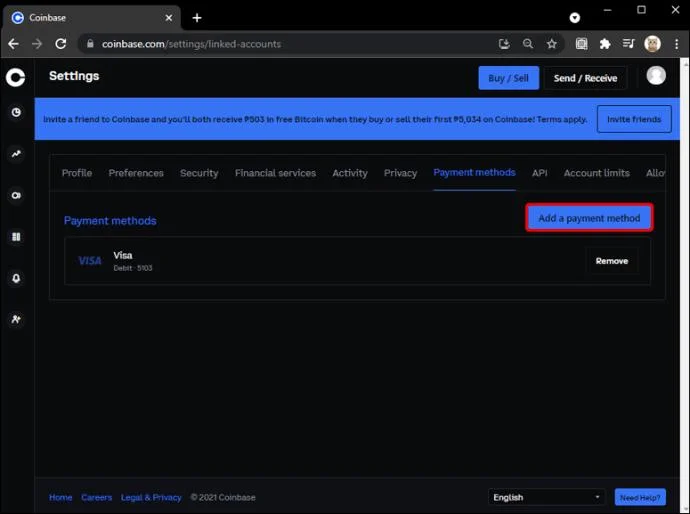This screenshot has height=514, width=690.
Task: Open the Home footer link
Action: (x=61, y=498)
